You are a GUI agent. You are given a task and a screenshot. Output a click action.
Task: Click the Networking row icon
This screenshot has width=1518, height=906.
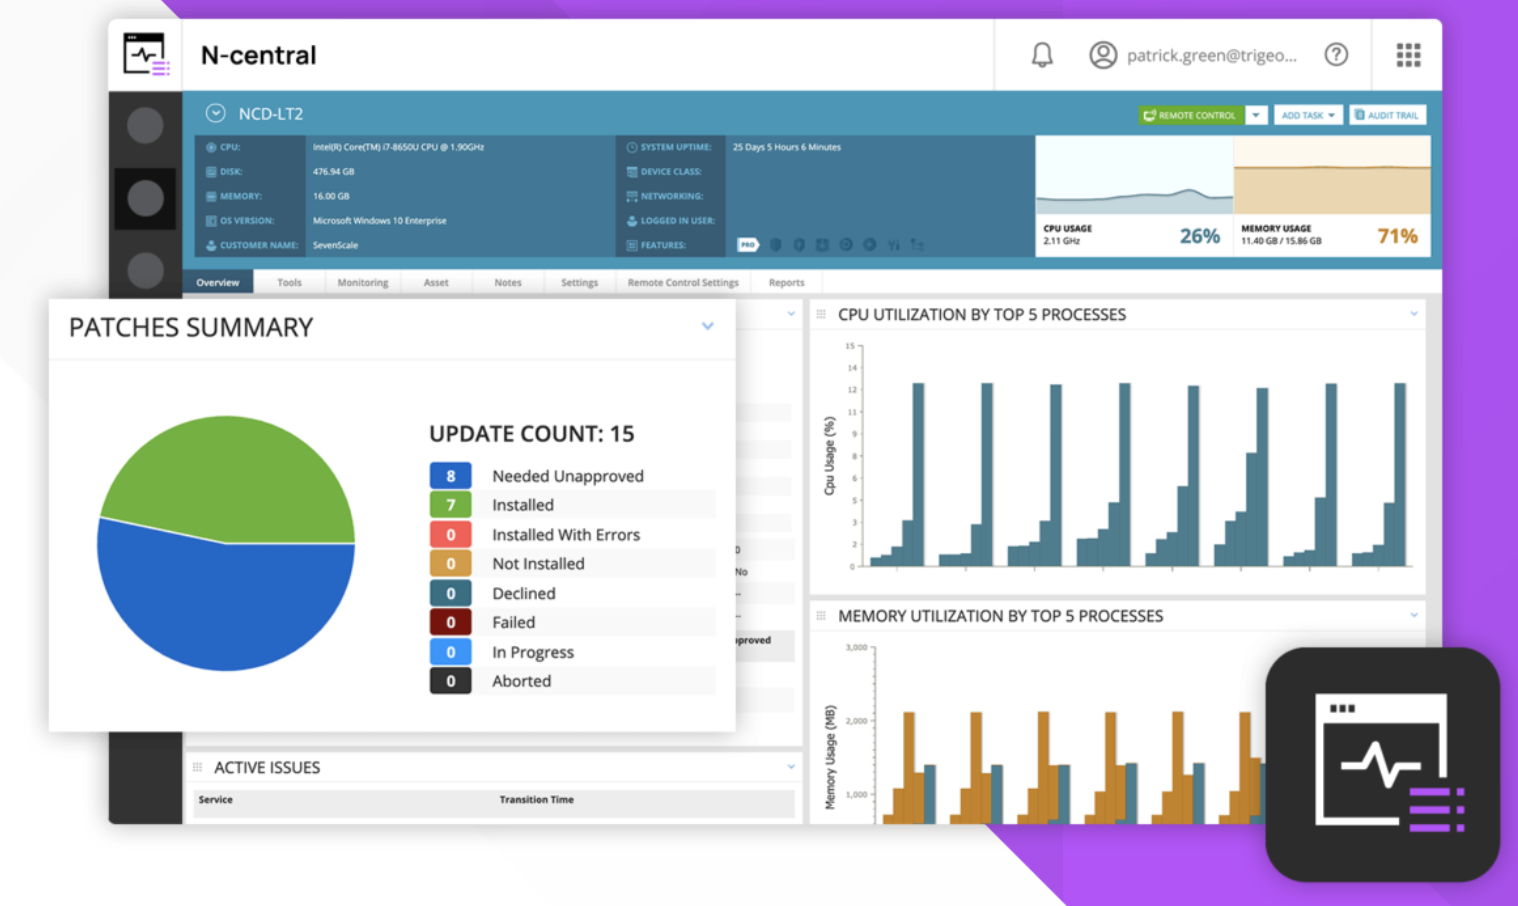point(632,196)
